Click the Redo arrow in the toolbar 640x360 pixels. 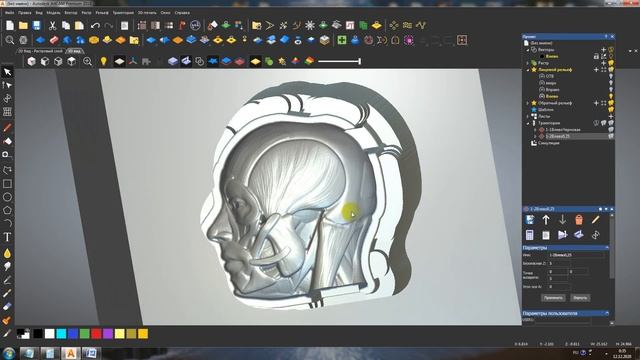pyautogui.click(x=109, y=25)
